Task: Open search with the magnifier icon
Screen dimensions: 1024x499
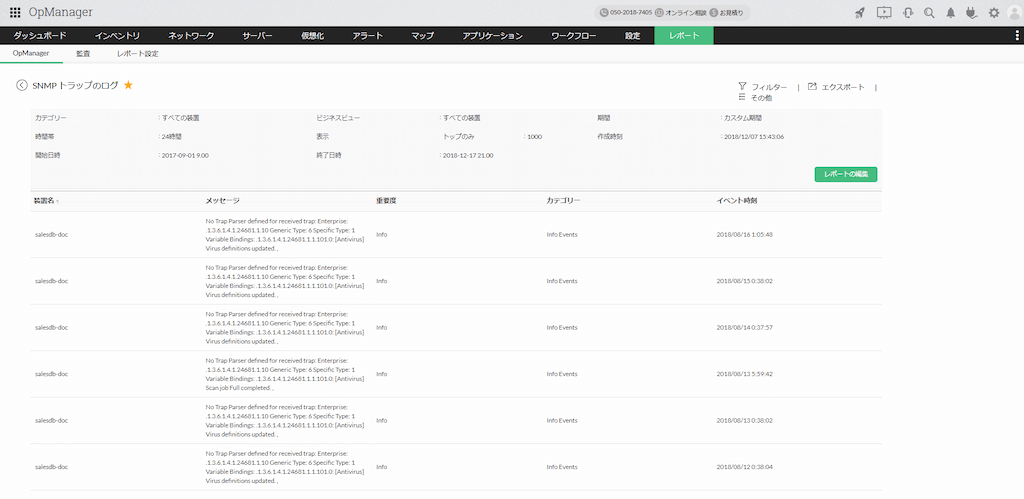Action: (x=929, y=13)
